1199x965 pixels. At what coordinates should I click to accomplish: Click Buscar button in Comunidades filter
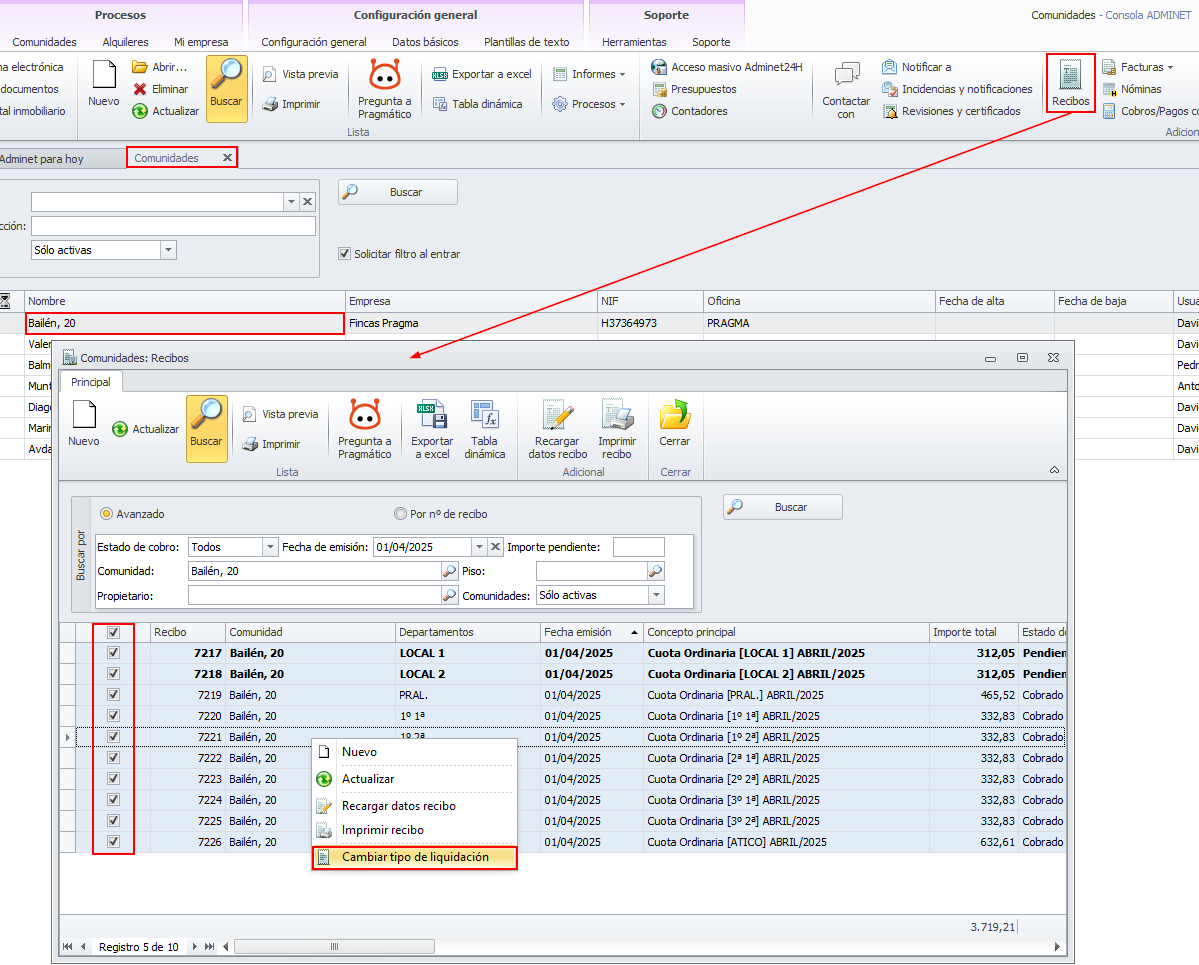(x=398, y=192)
